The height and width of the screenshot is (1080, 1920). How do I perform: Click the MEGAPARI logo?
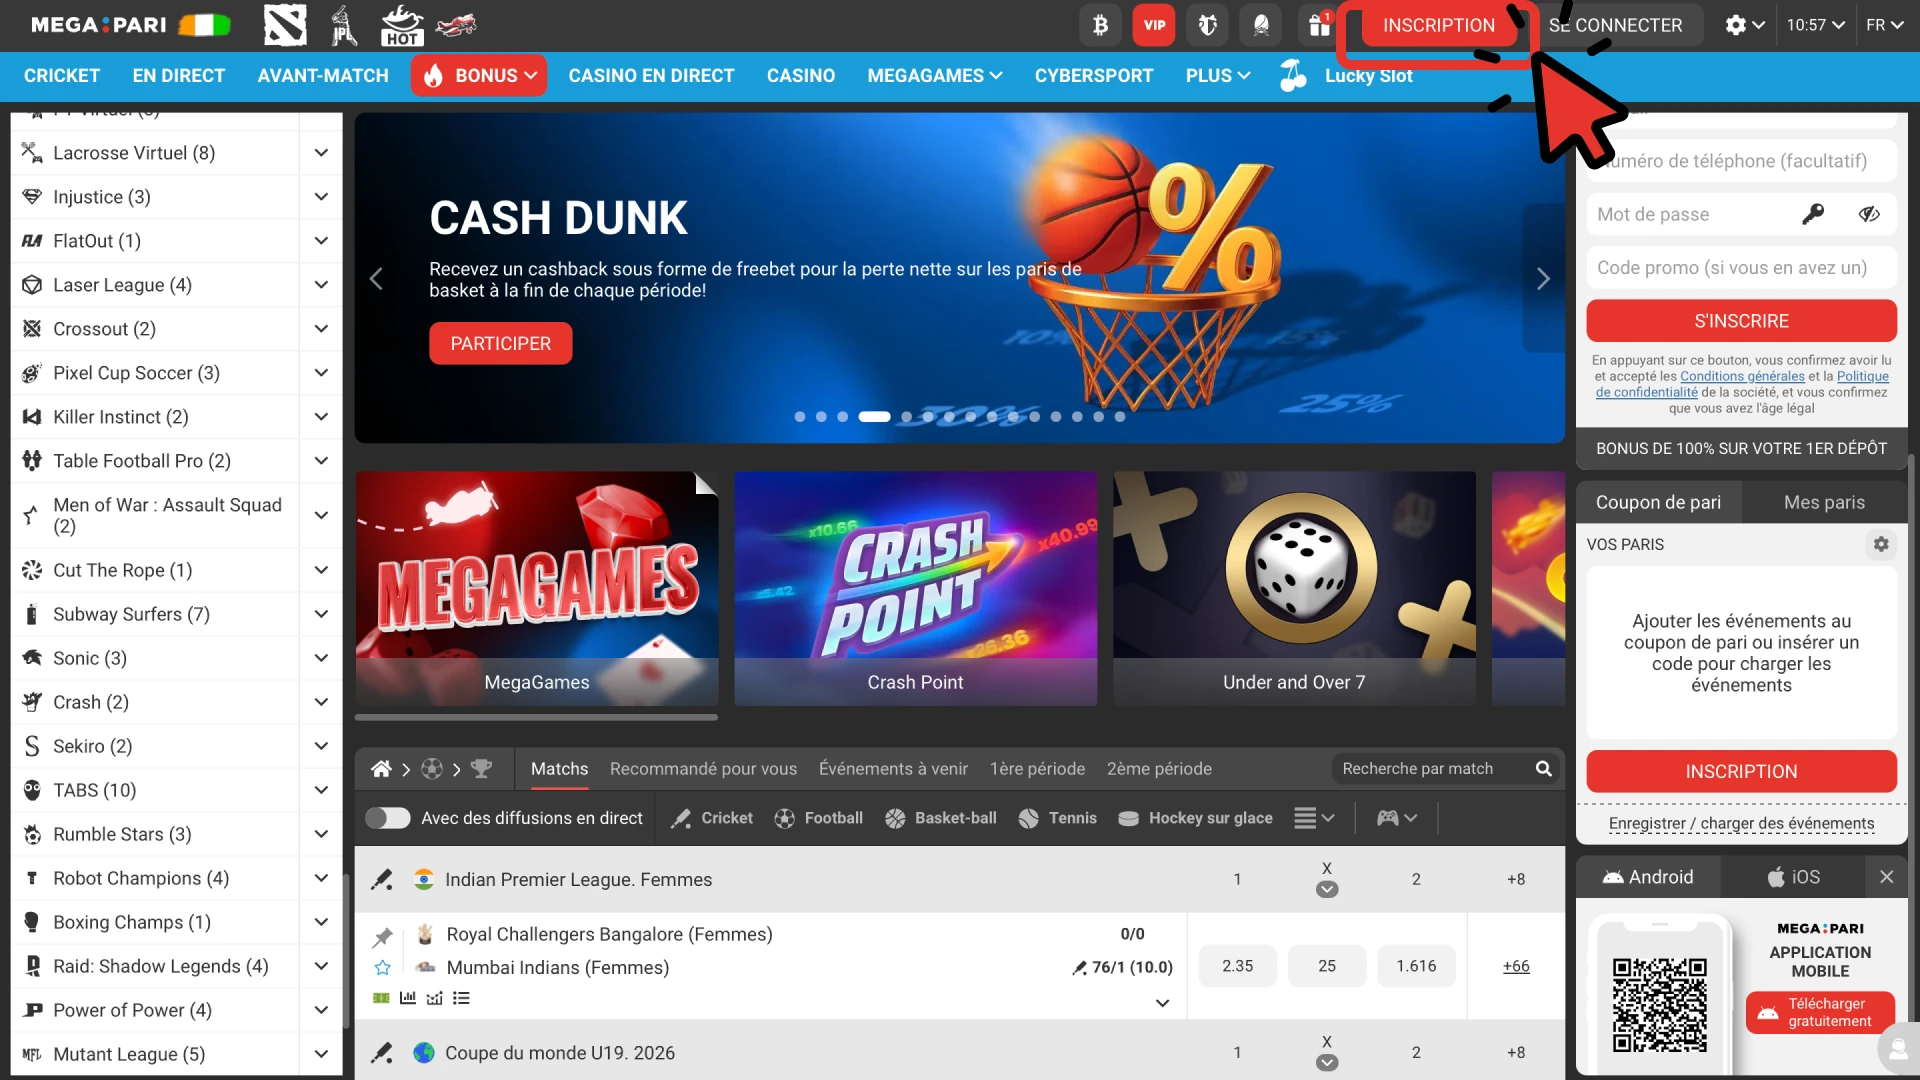(99, 25)
